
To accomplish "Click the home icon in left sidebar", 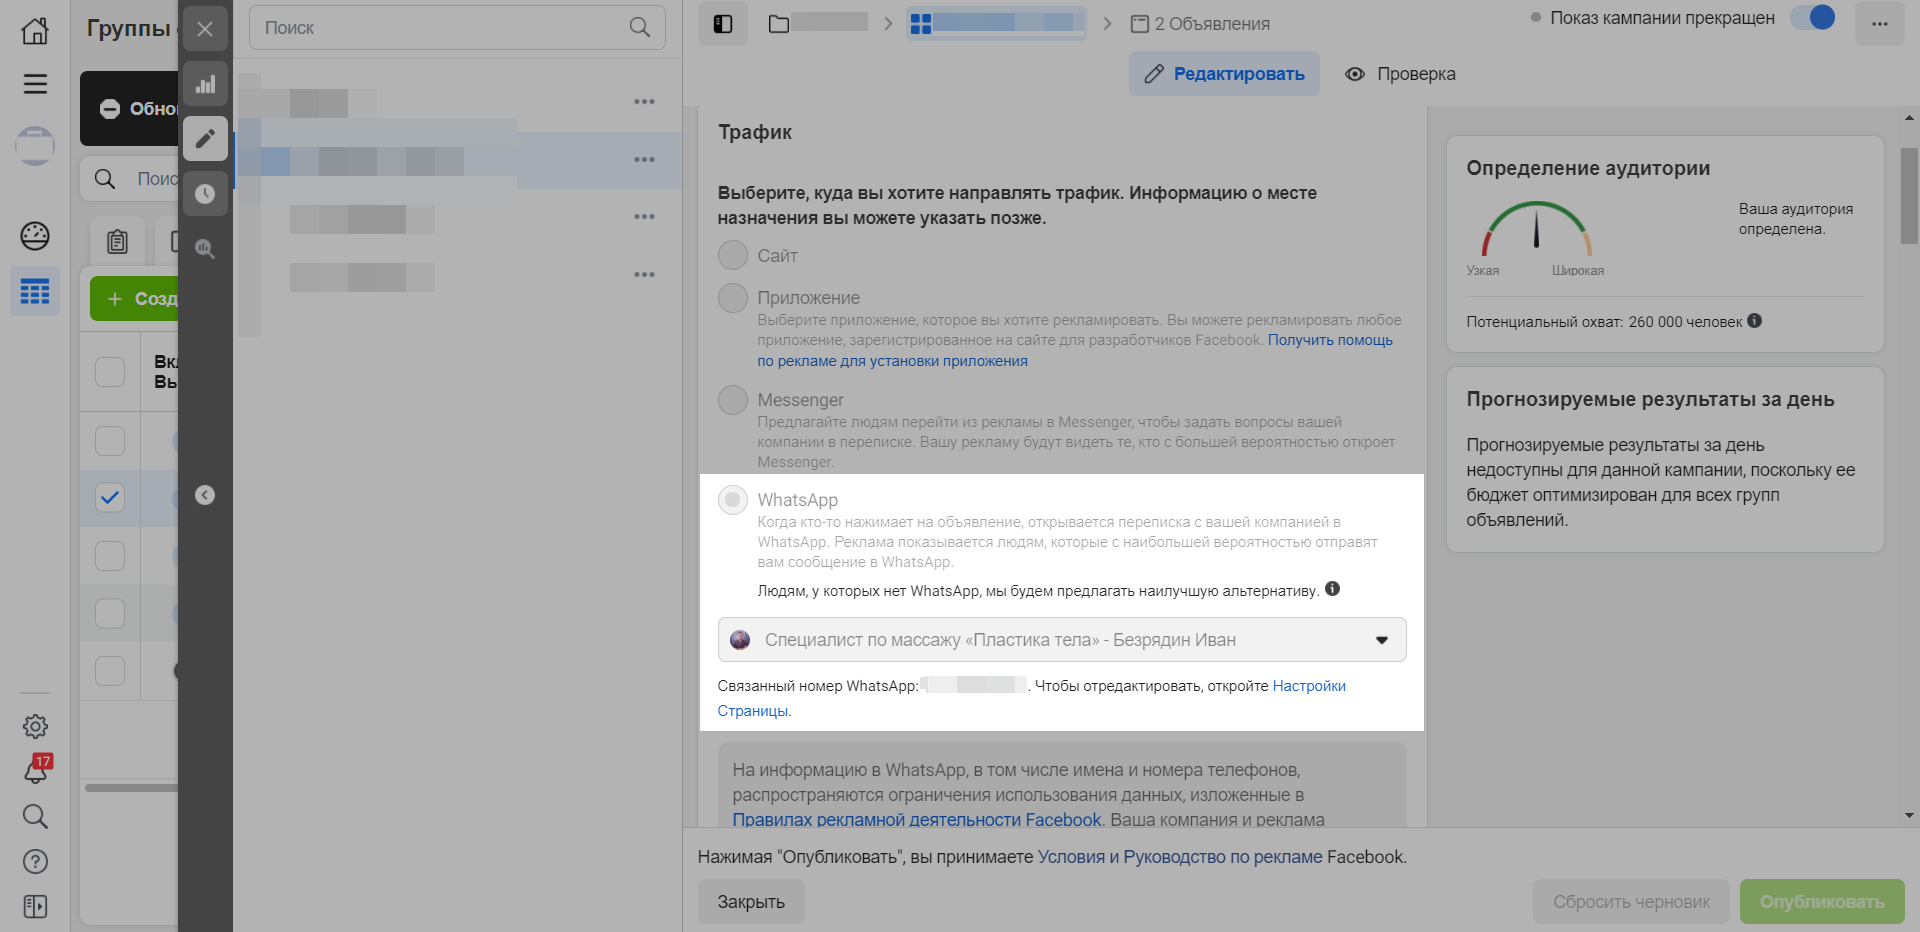I will 35,30.
